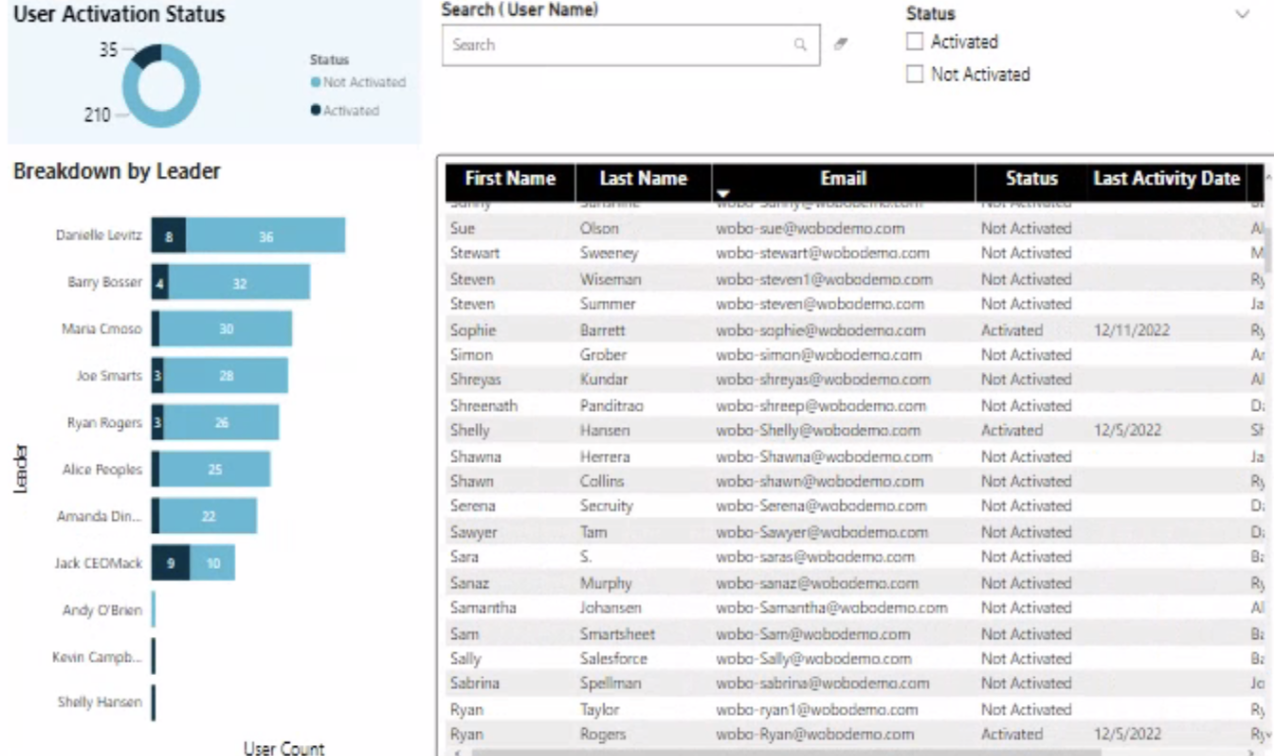Screen dimensions: 1274x756
Task: Click Ryan Rogers bar segment showing 26
Action: pyautogui.click(x=222, y=422)
